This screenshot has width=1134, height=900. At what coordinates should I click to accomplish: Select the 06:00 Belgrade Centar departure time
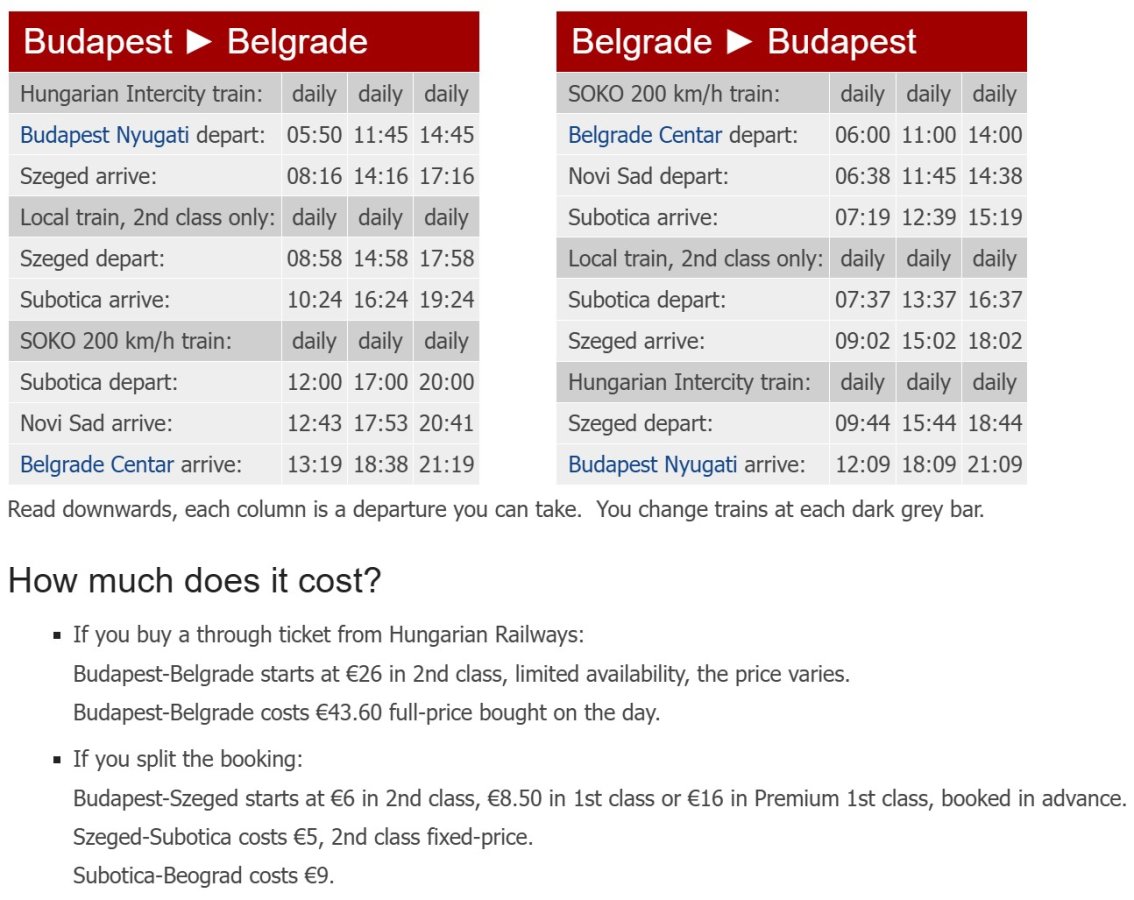pos(862,135)
